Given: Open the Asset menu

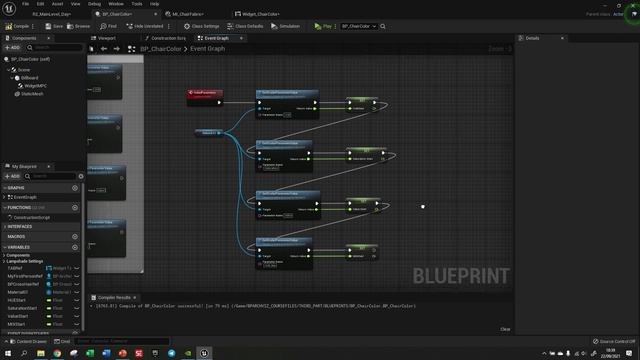Looking at the screenshot, I should pos(57,4).
